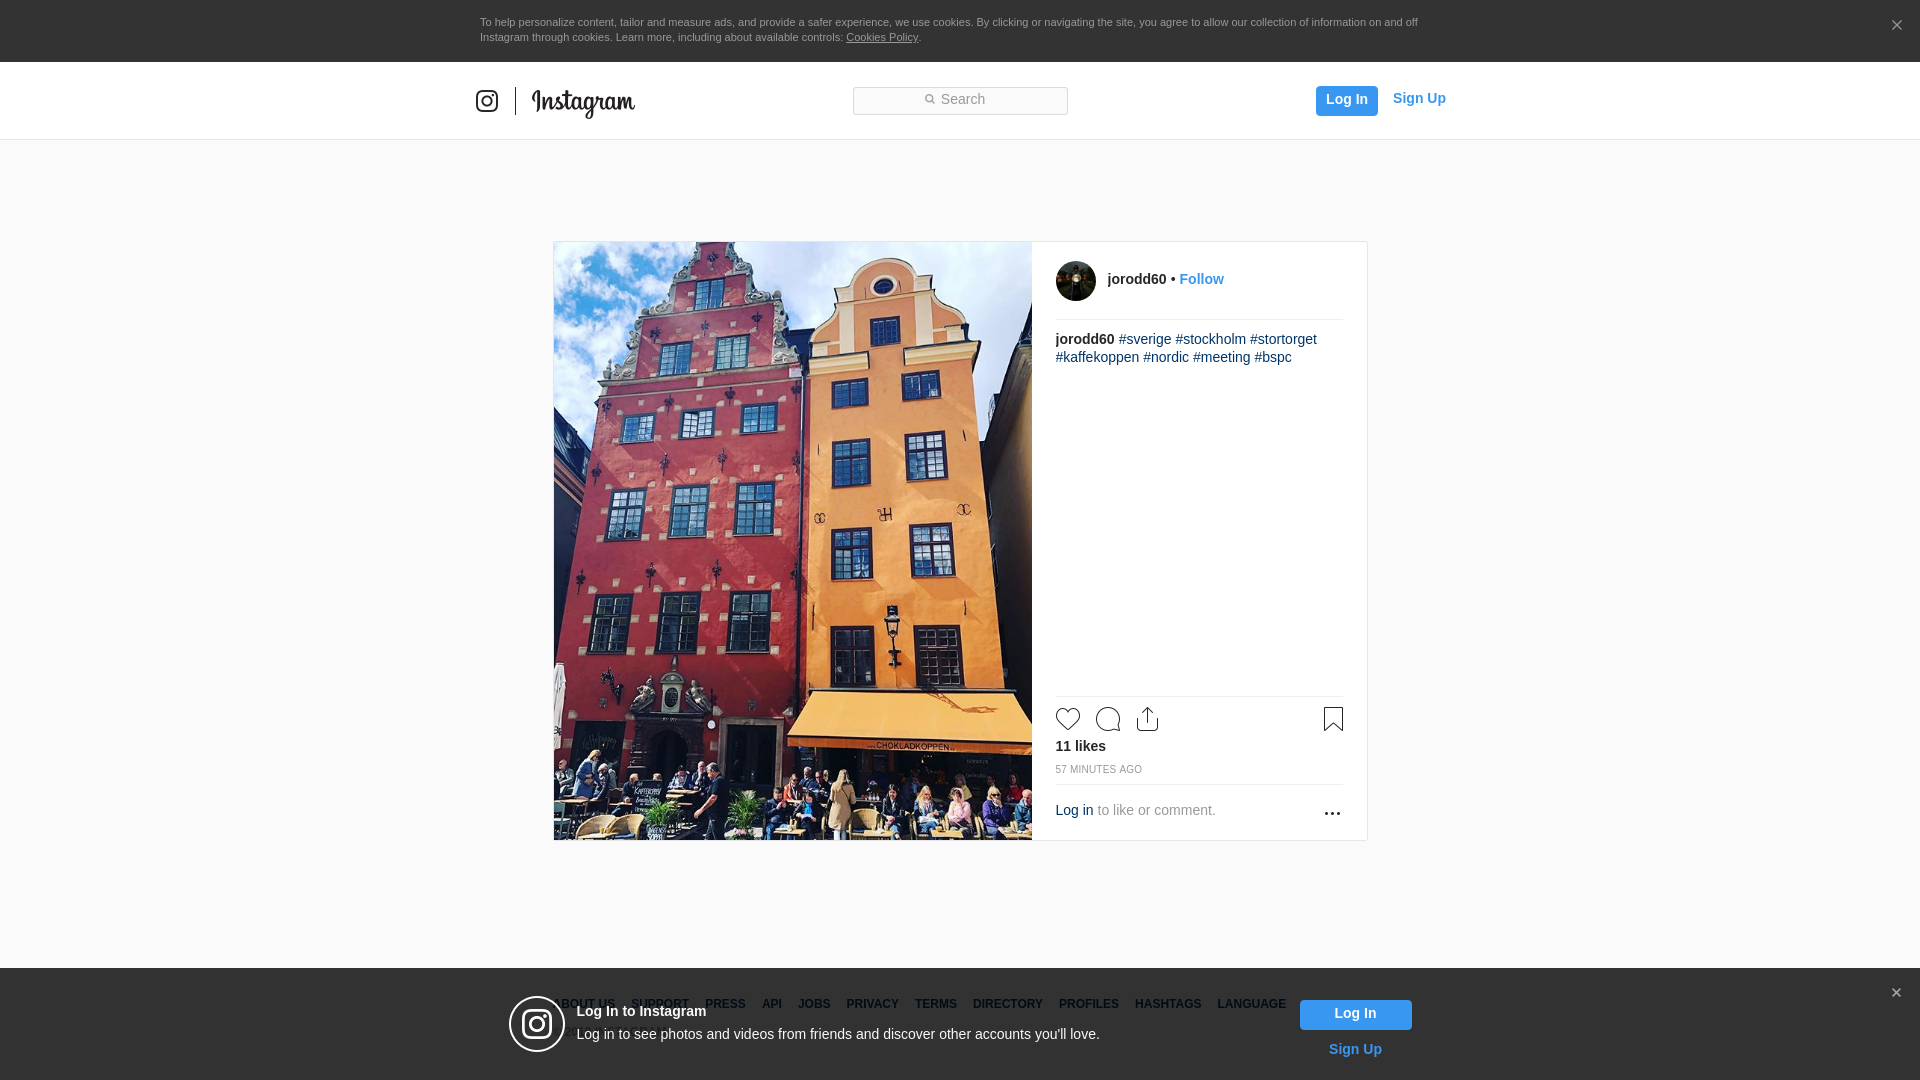The height and width of the screenshot is (1080, 1920).
Task: Dismiss the cookie notice banner
Action: coord(1896,26)
